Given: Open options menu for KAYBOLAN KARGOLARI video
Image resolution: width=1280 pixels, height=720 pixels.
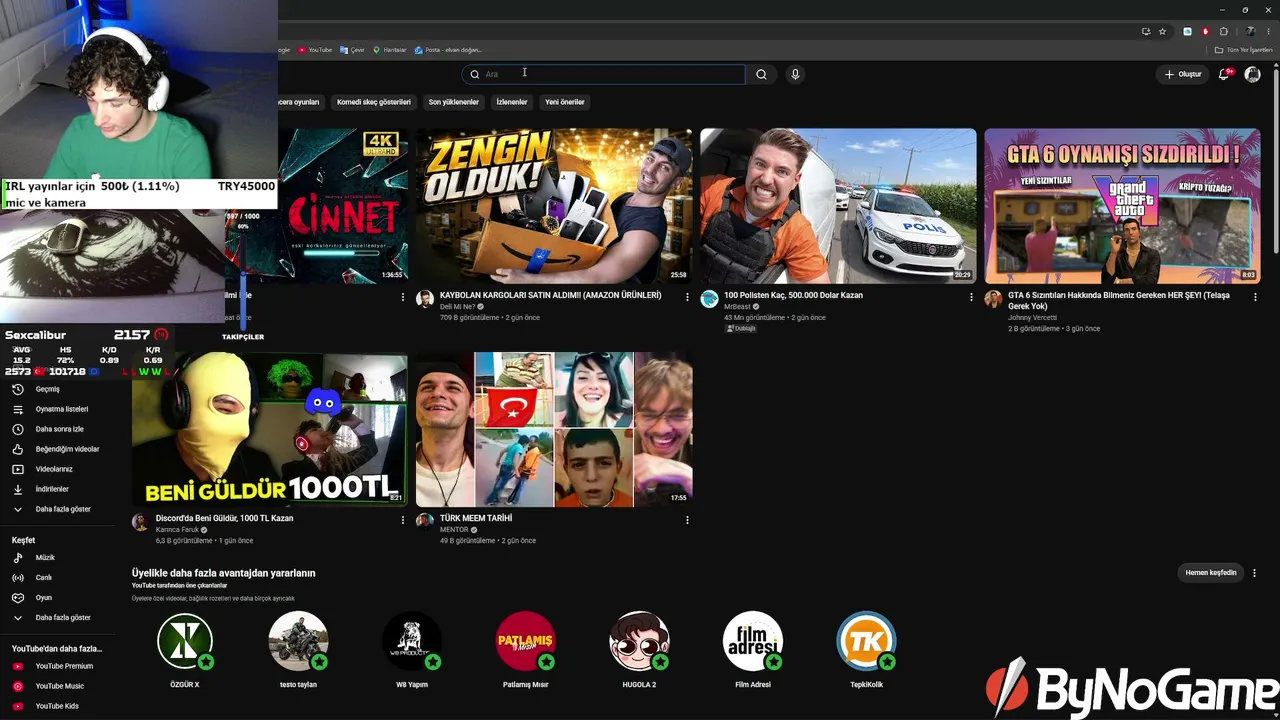Looking at the screenshot, I should (x=687, y=297).
